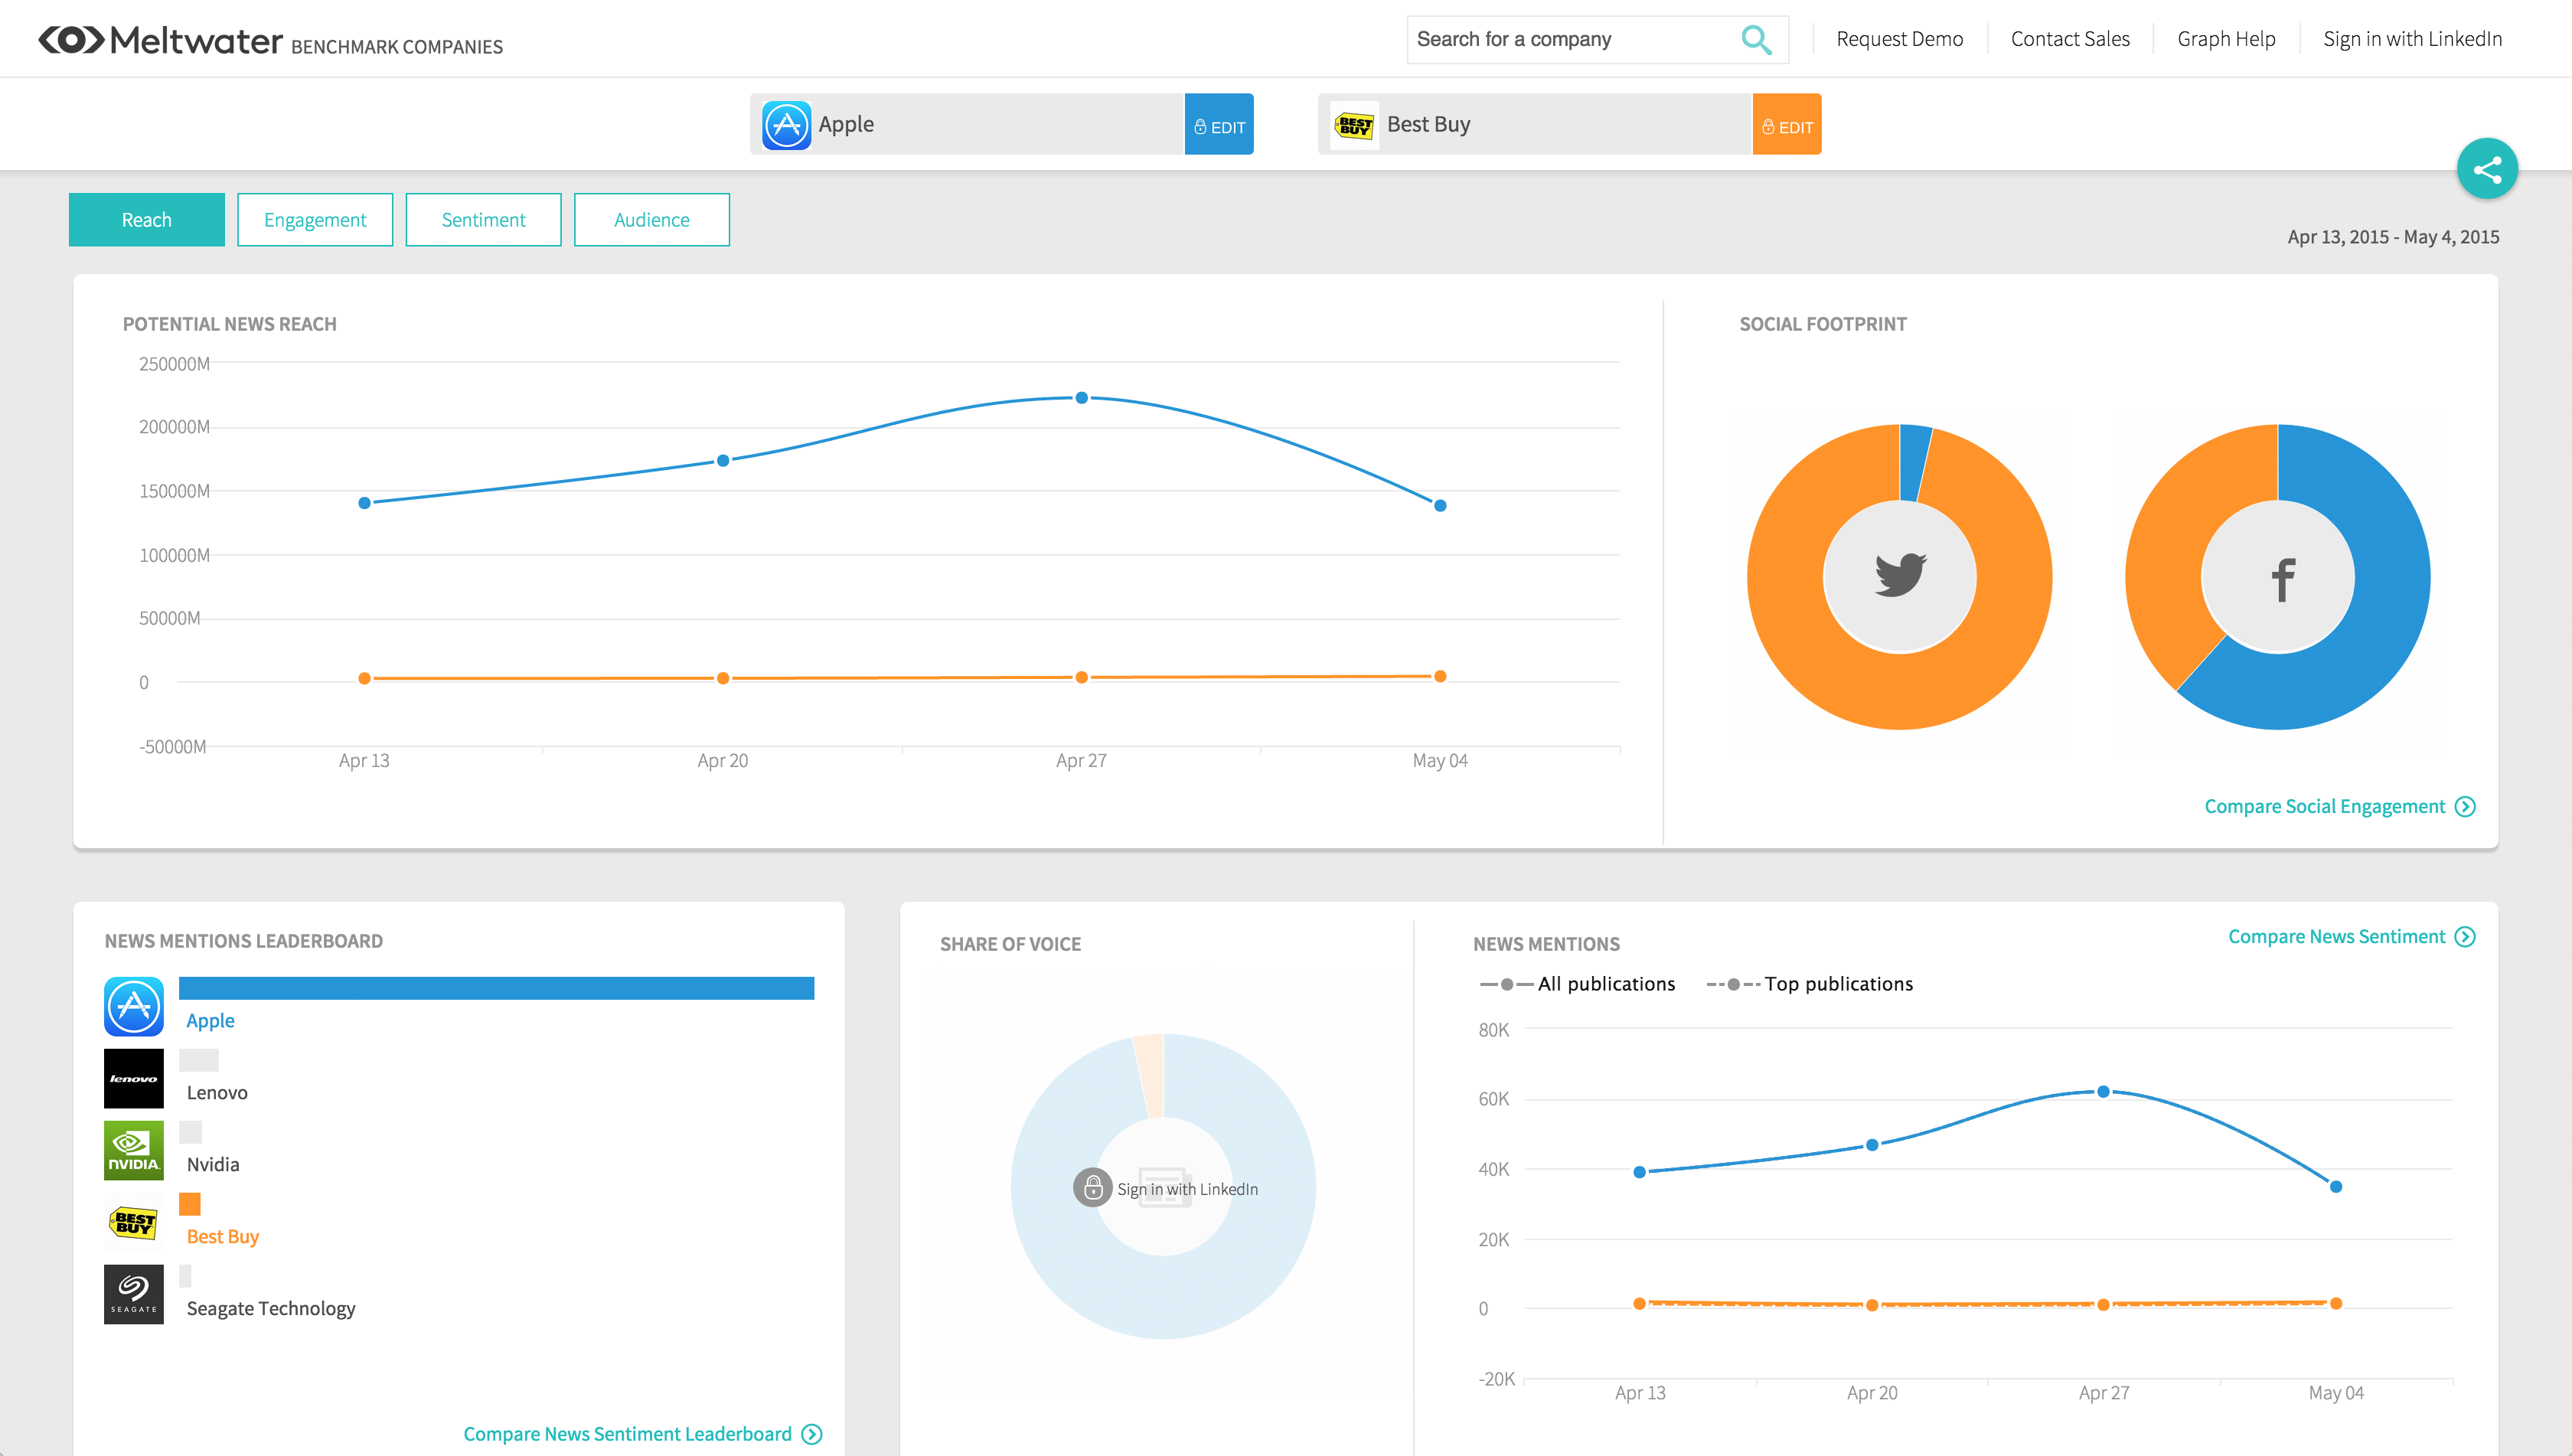
Task: Click the Meltwater logo
Action: 160,40
